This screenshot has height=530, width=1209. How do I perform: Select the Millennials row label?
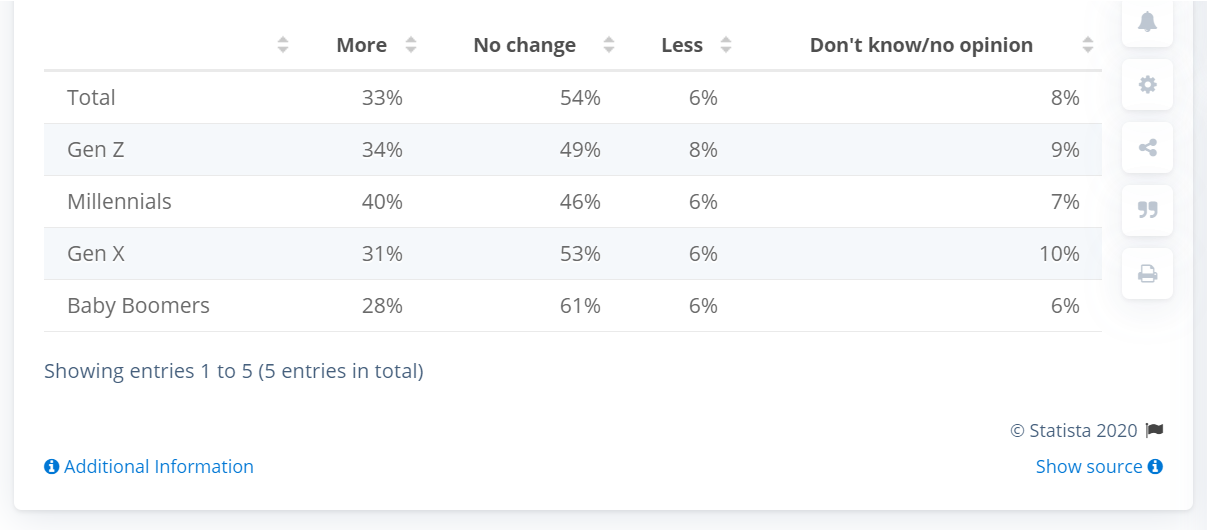tap(119, 202)
